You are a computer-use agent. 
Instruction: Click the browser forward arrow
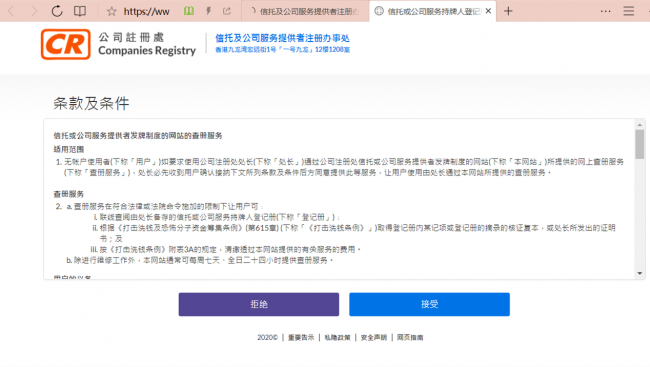34,11
